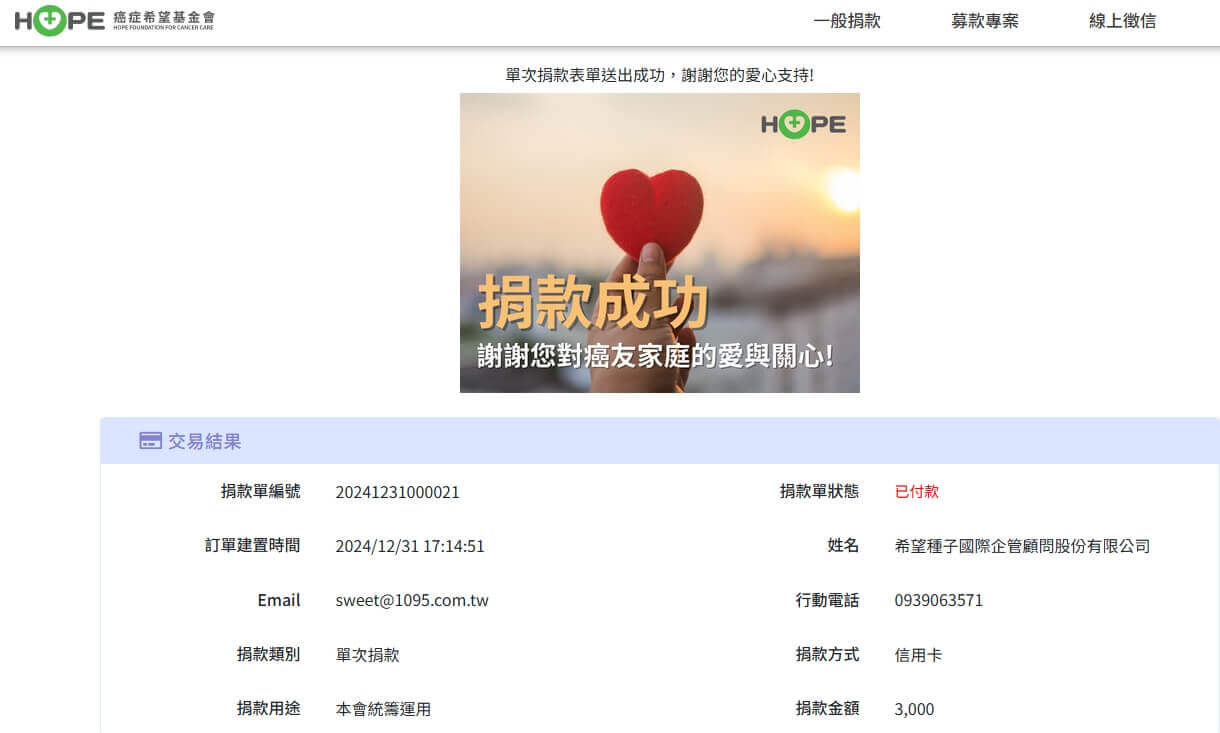Click the donor name 希望種子國際企管顧問股份有限公司
Image resolution: width=1220 pixels, height=733 pixels.
[1022, 546]
